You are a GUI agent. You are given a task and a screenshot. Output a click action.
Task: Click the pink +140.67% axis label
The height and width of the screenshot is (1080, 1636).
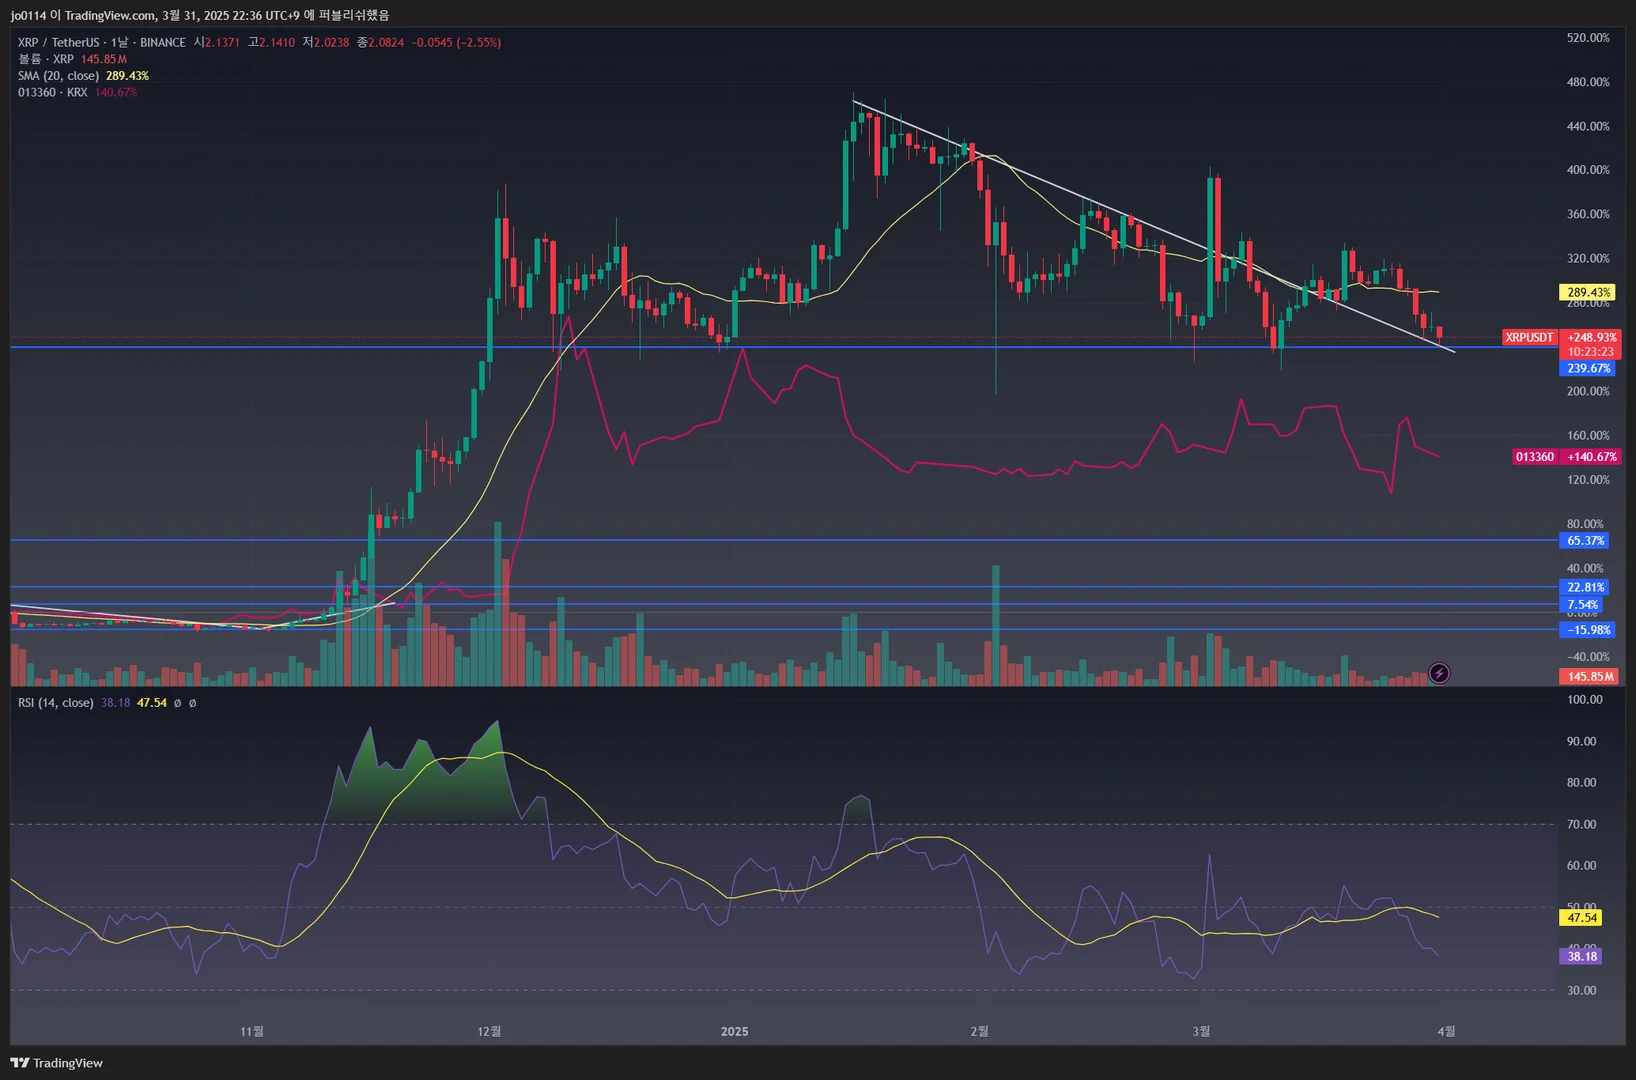[1591, 457]
